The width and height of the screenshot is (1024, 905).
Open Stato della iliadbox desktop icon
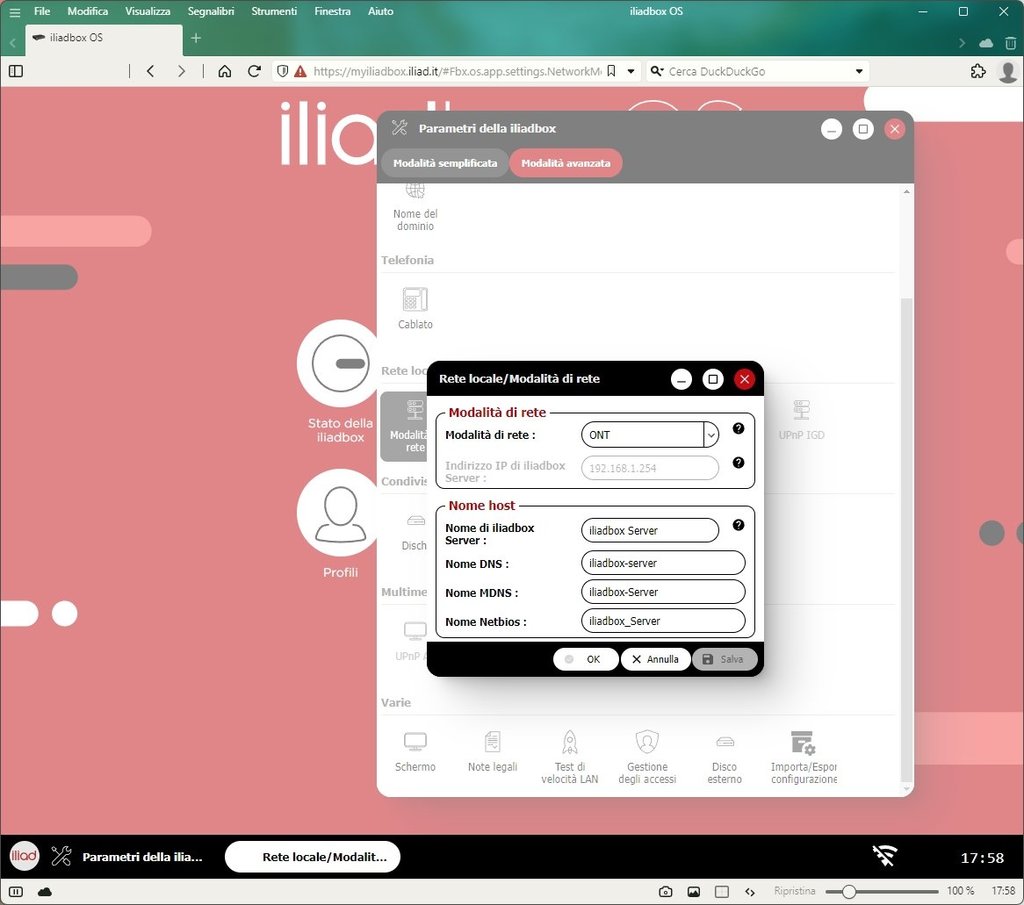click(x=340, y=382)
